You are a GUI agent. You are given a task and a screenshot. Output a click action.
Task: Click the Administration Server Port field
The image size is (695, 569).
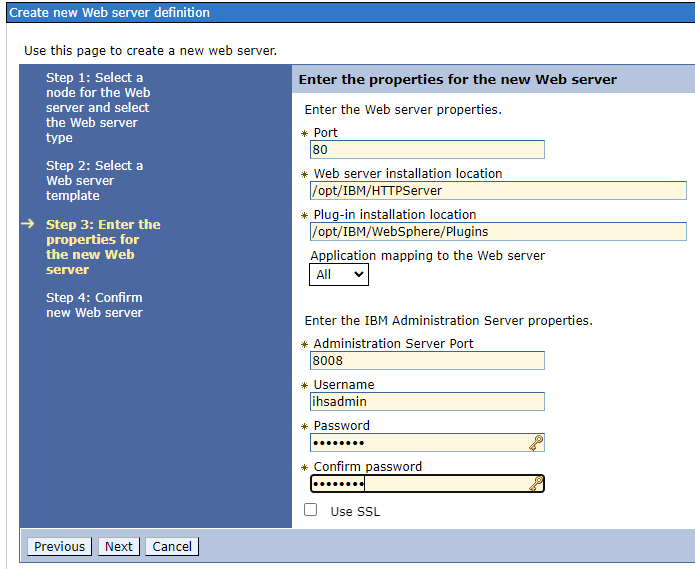tap(427, 361)
